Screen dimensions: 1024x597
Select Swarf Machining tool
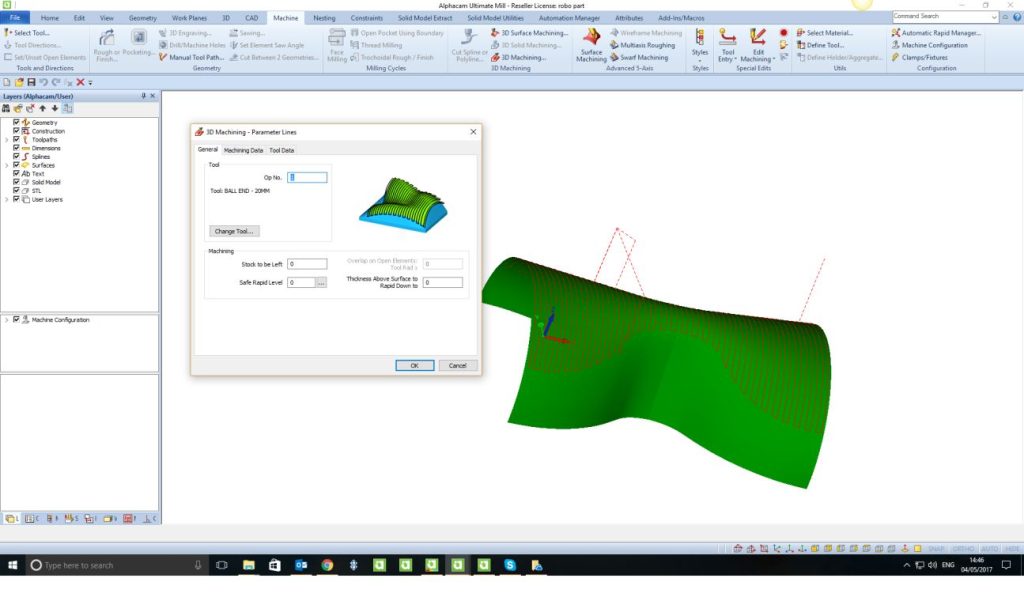[643, 57]
